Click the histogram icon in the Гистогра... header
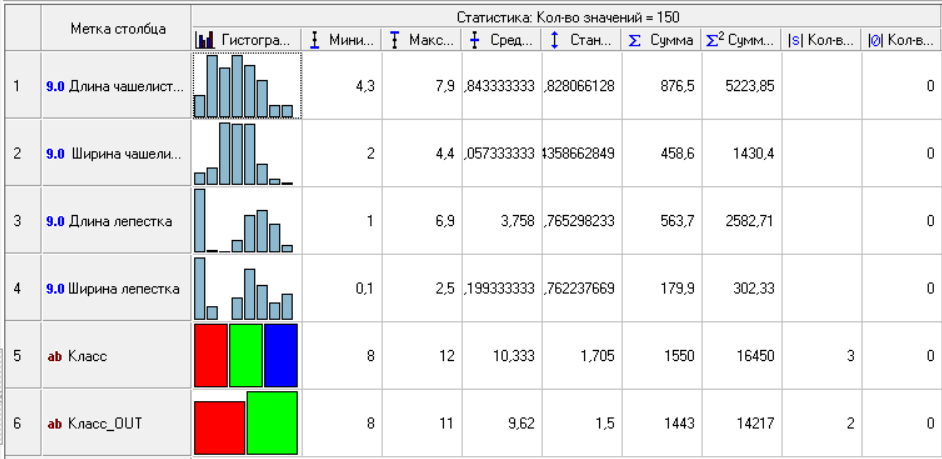The height and width of the screenshot is (459, 942). pyautogui.click(x=204, y=40)
